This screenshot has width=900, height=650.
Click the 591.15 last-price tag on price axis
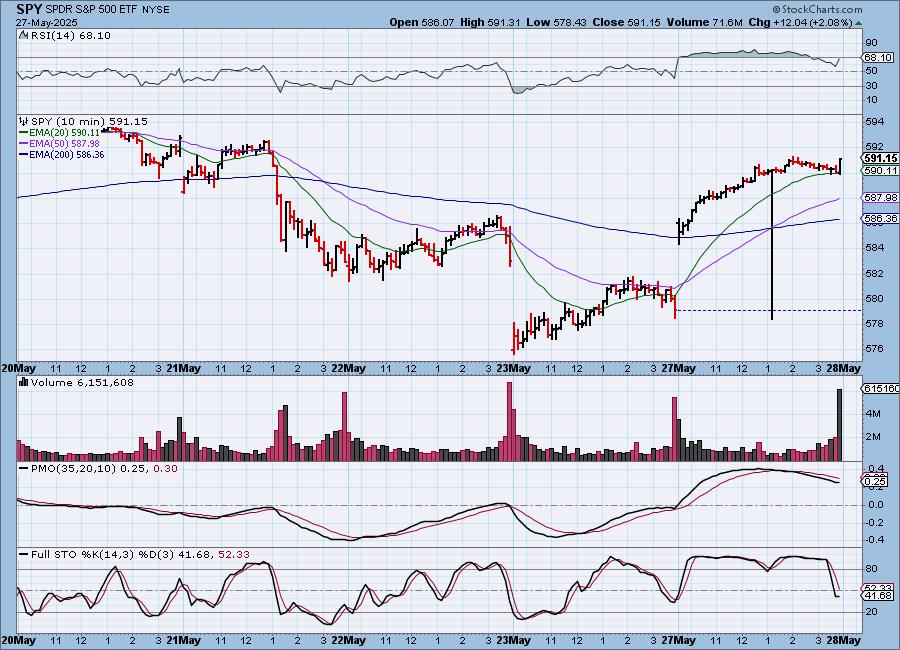(880, 158)
